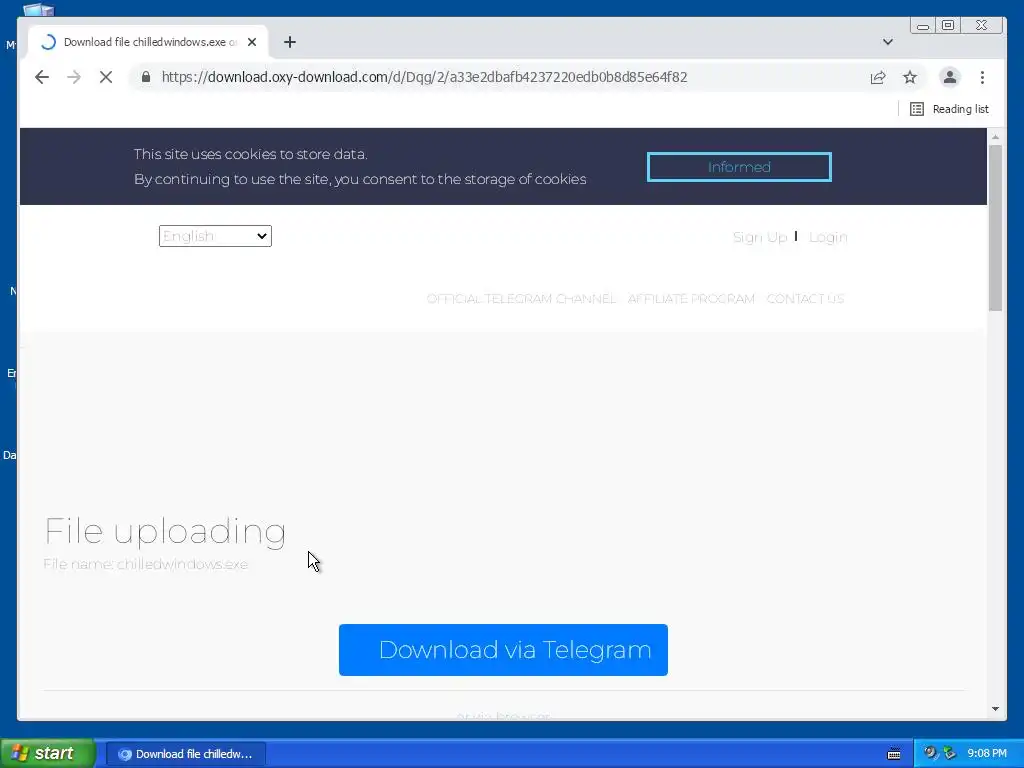Click the address bar URL
1024x768 pixels.
(x=424, y=77)
